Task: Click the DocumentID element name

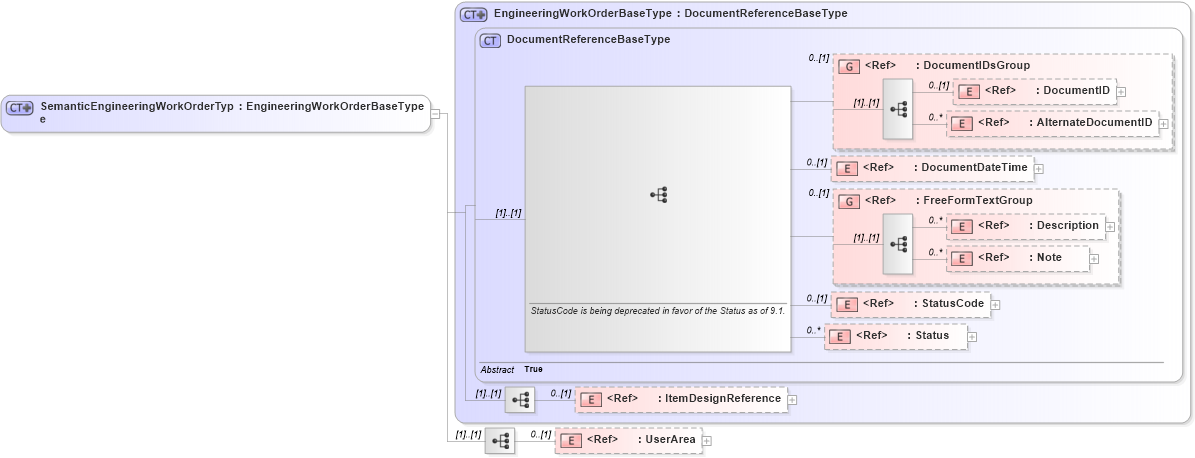Action: [1076, 91]
